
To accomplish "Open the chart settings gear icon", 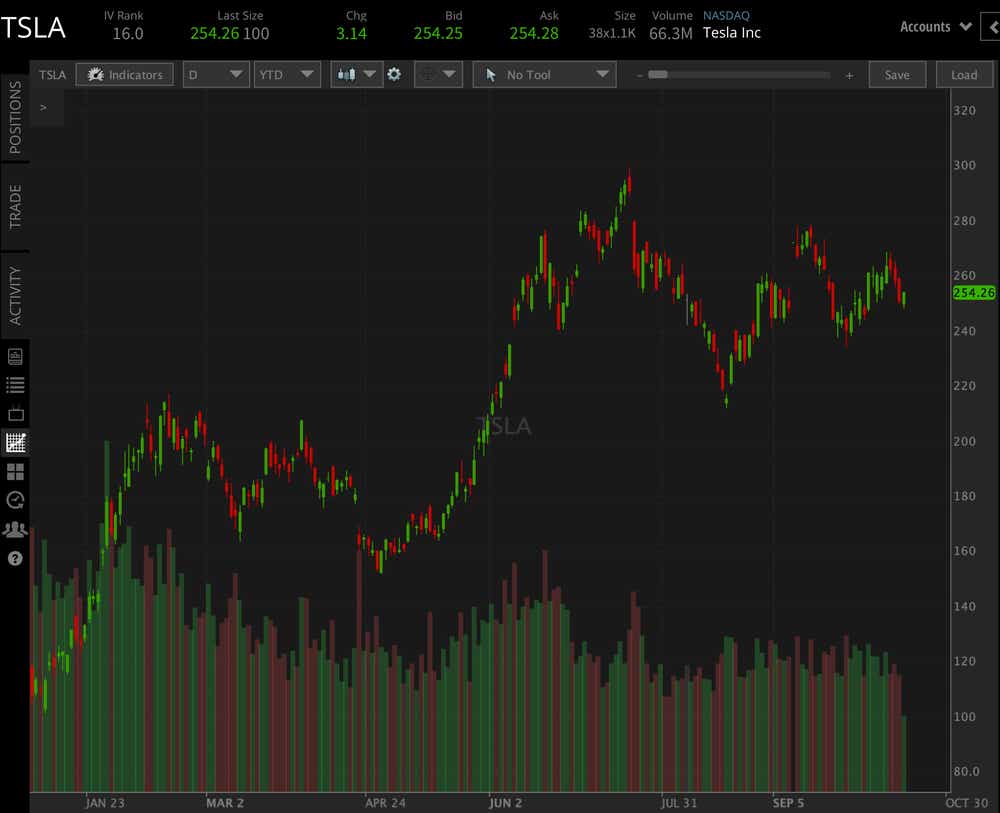I will [x=395, y=74].
